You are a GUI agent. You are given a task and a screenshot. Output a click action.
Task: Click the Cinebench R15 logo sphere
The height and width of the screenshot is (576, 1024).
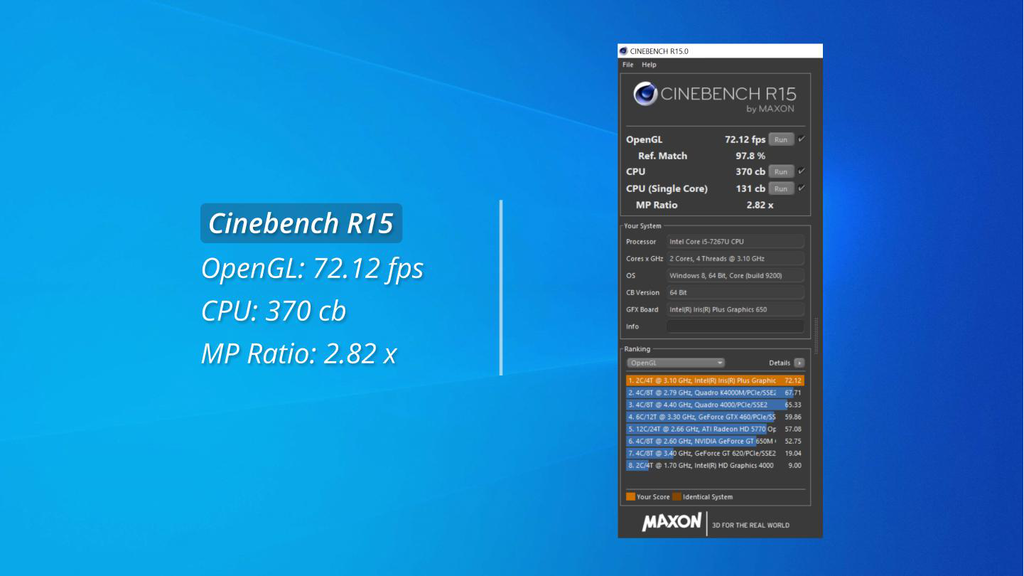click(x=645, y=94)
